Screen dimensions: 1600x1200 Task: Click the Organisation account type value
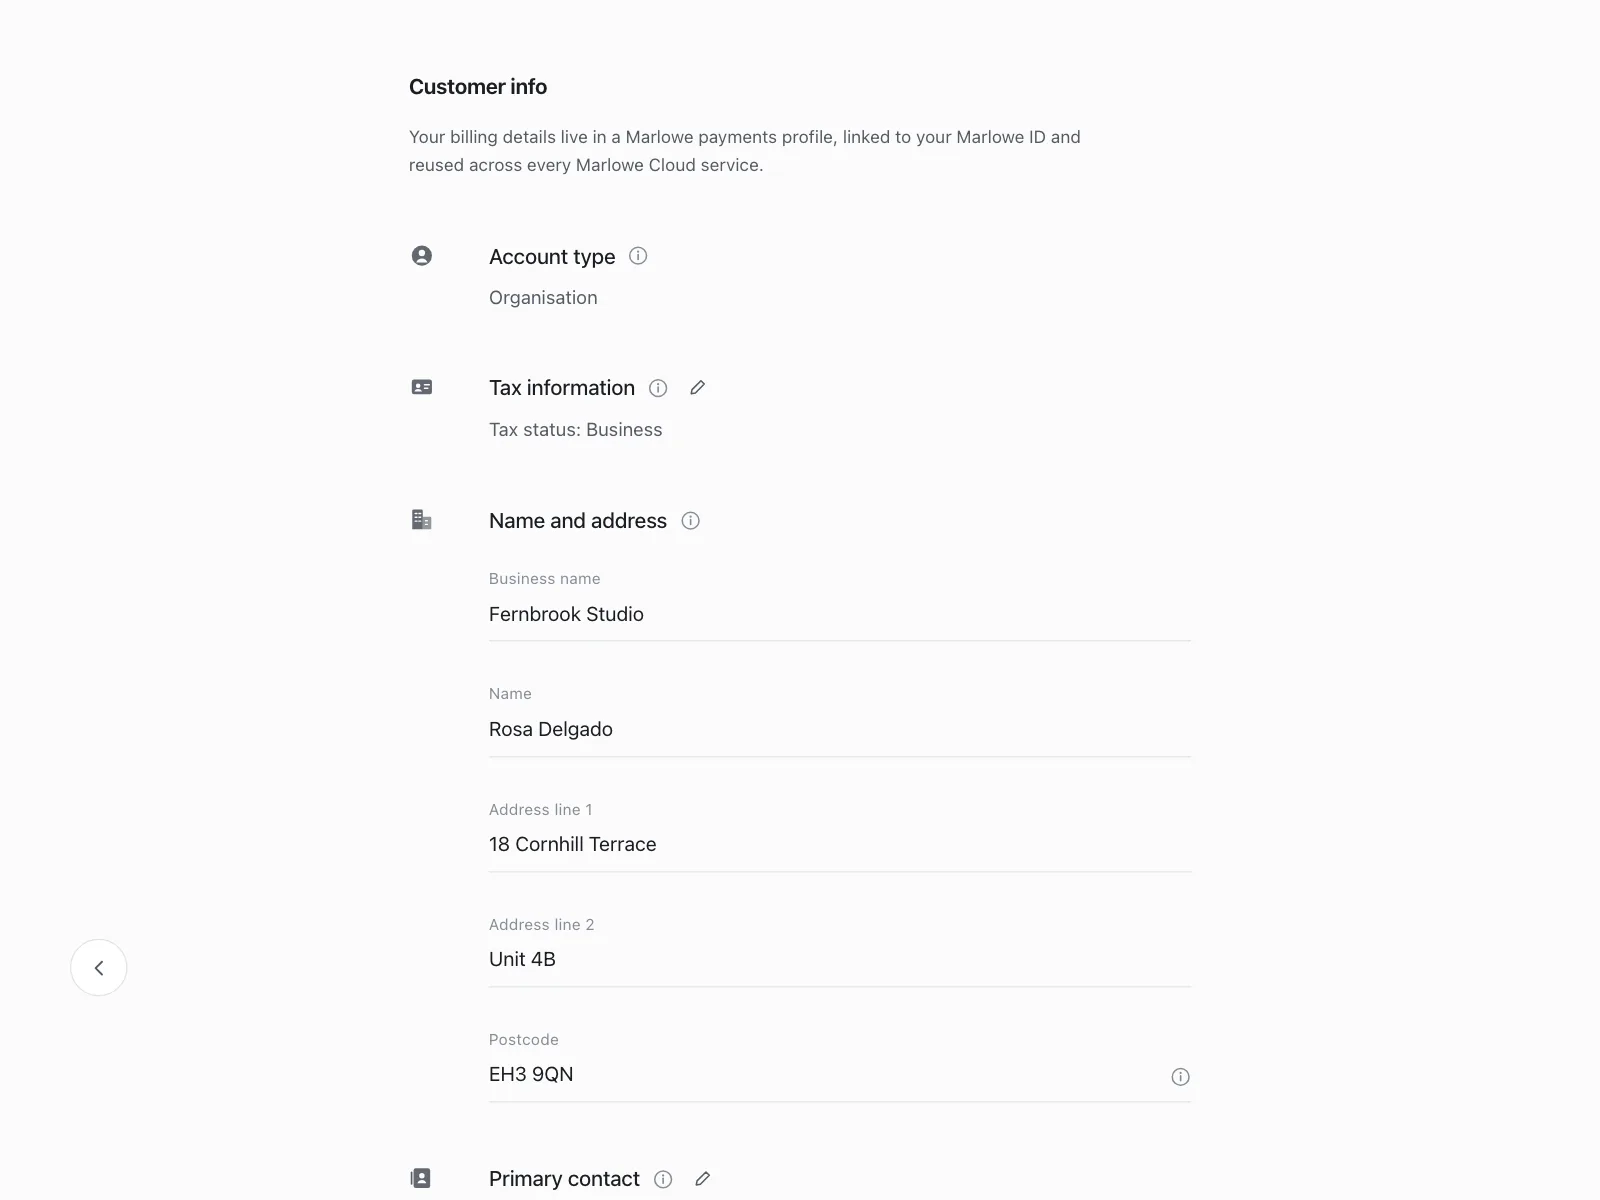click(543, 298)
